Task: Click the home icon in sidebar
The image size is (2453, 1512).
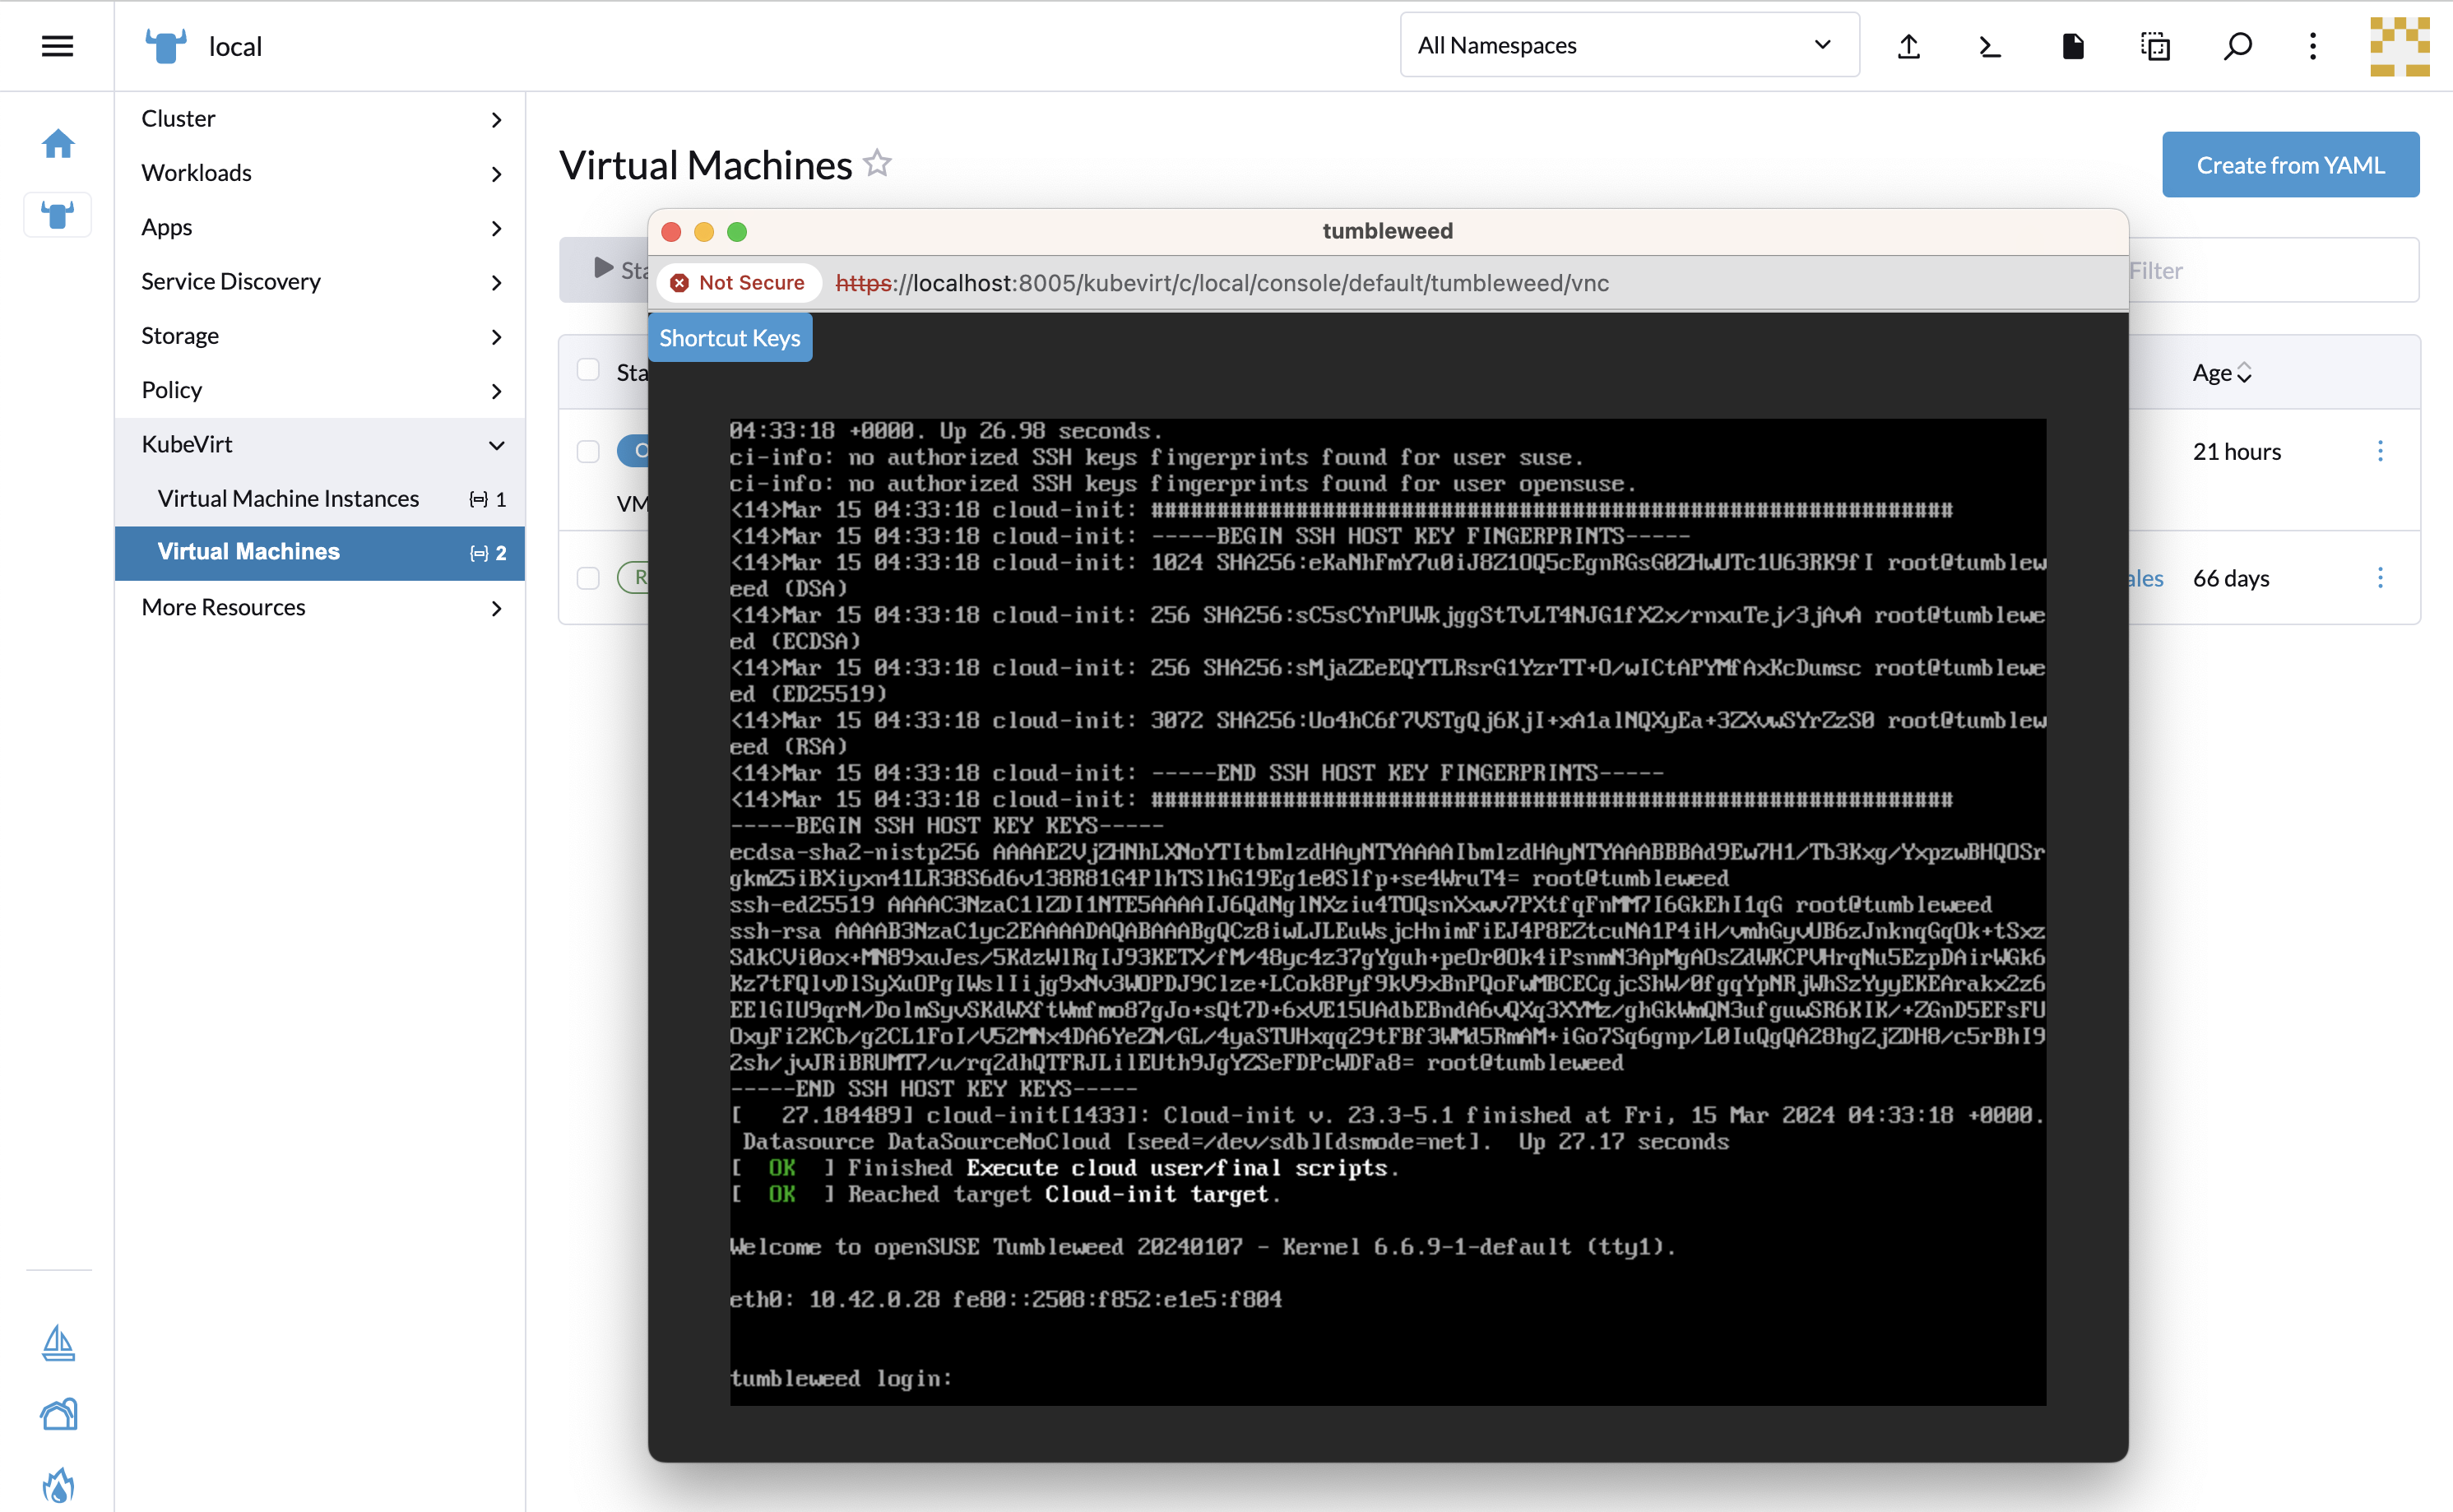Action: pyautogui.click(x=58, y=143)
